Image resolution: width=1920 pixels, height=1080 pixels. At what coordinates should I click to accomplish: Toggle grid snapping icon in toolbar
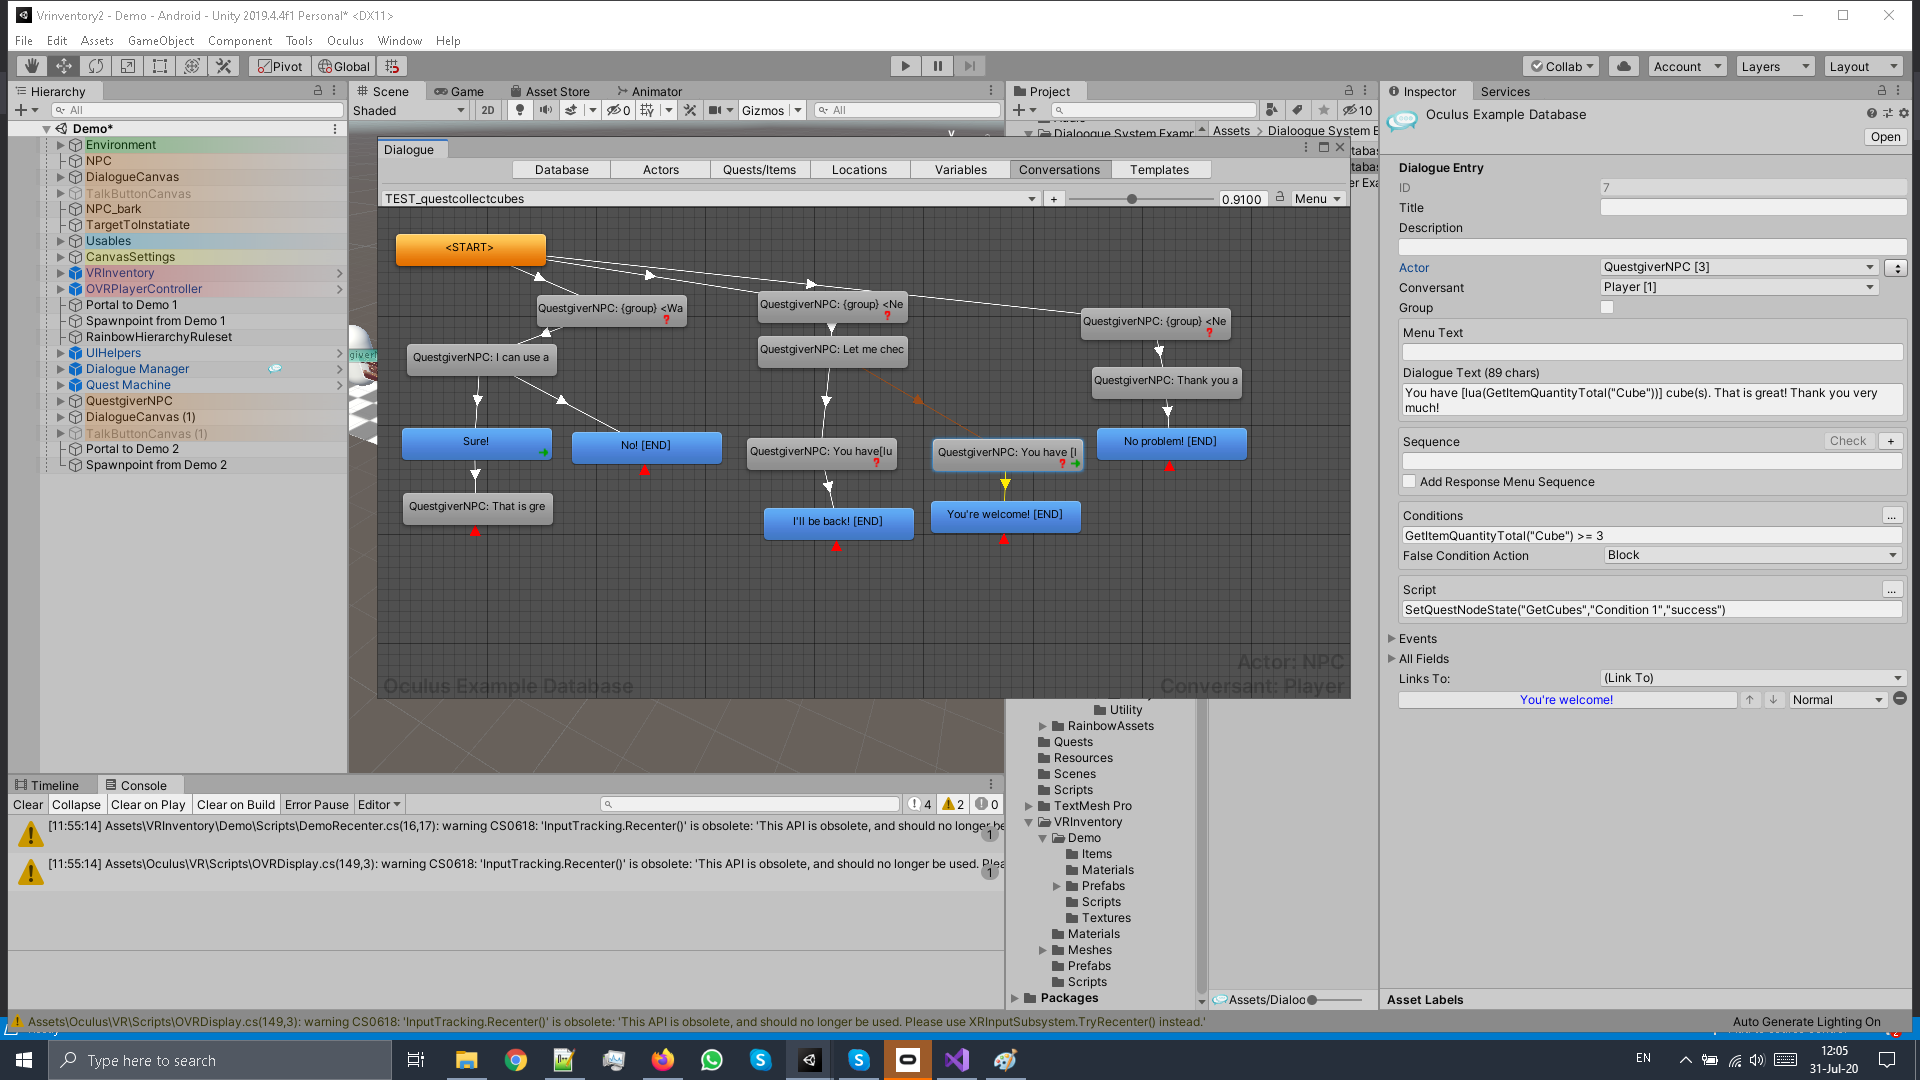tap(392, 66)
